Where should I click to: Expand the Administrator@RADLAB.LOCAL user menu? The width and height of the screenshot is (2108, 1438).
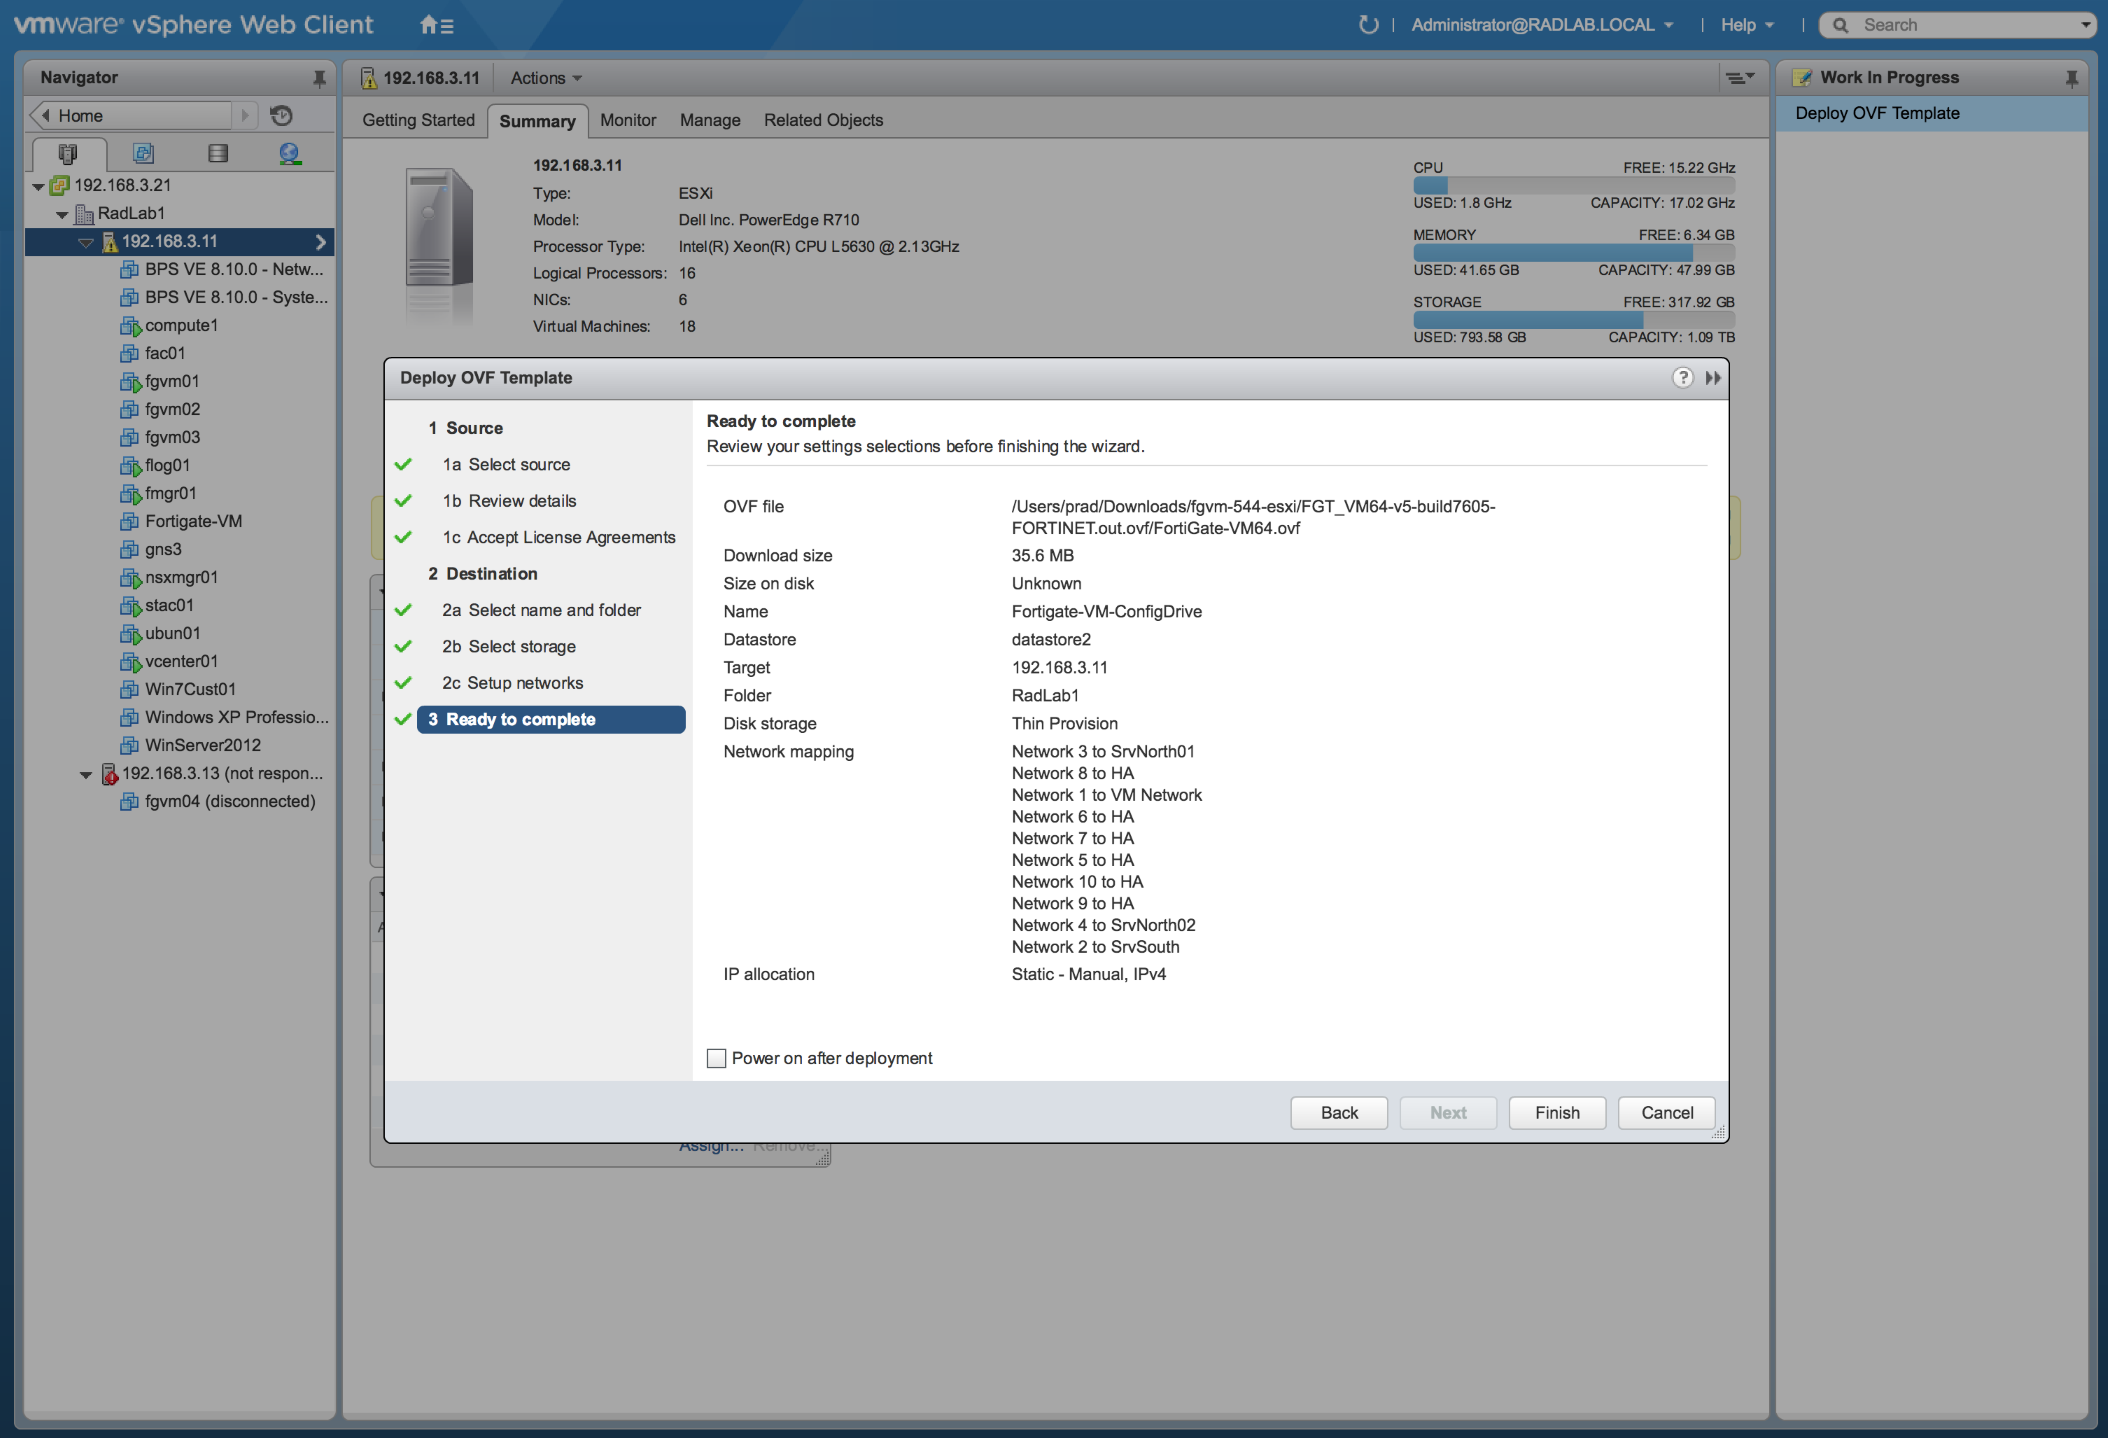(x=1542, y=25)
